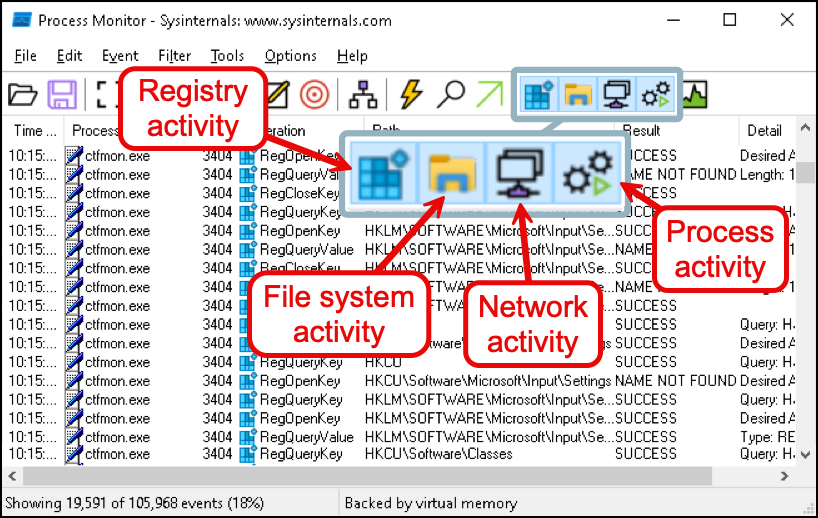The image size is (818, 518).
Task: Click the 'Type: RE' detail cell
Action: [767, 437]
